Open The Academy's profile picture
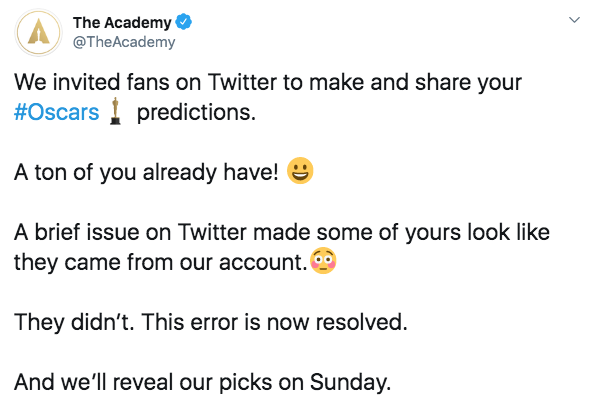 [39, 32]
